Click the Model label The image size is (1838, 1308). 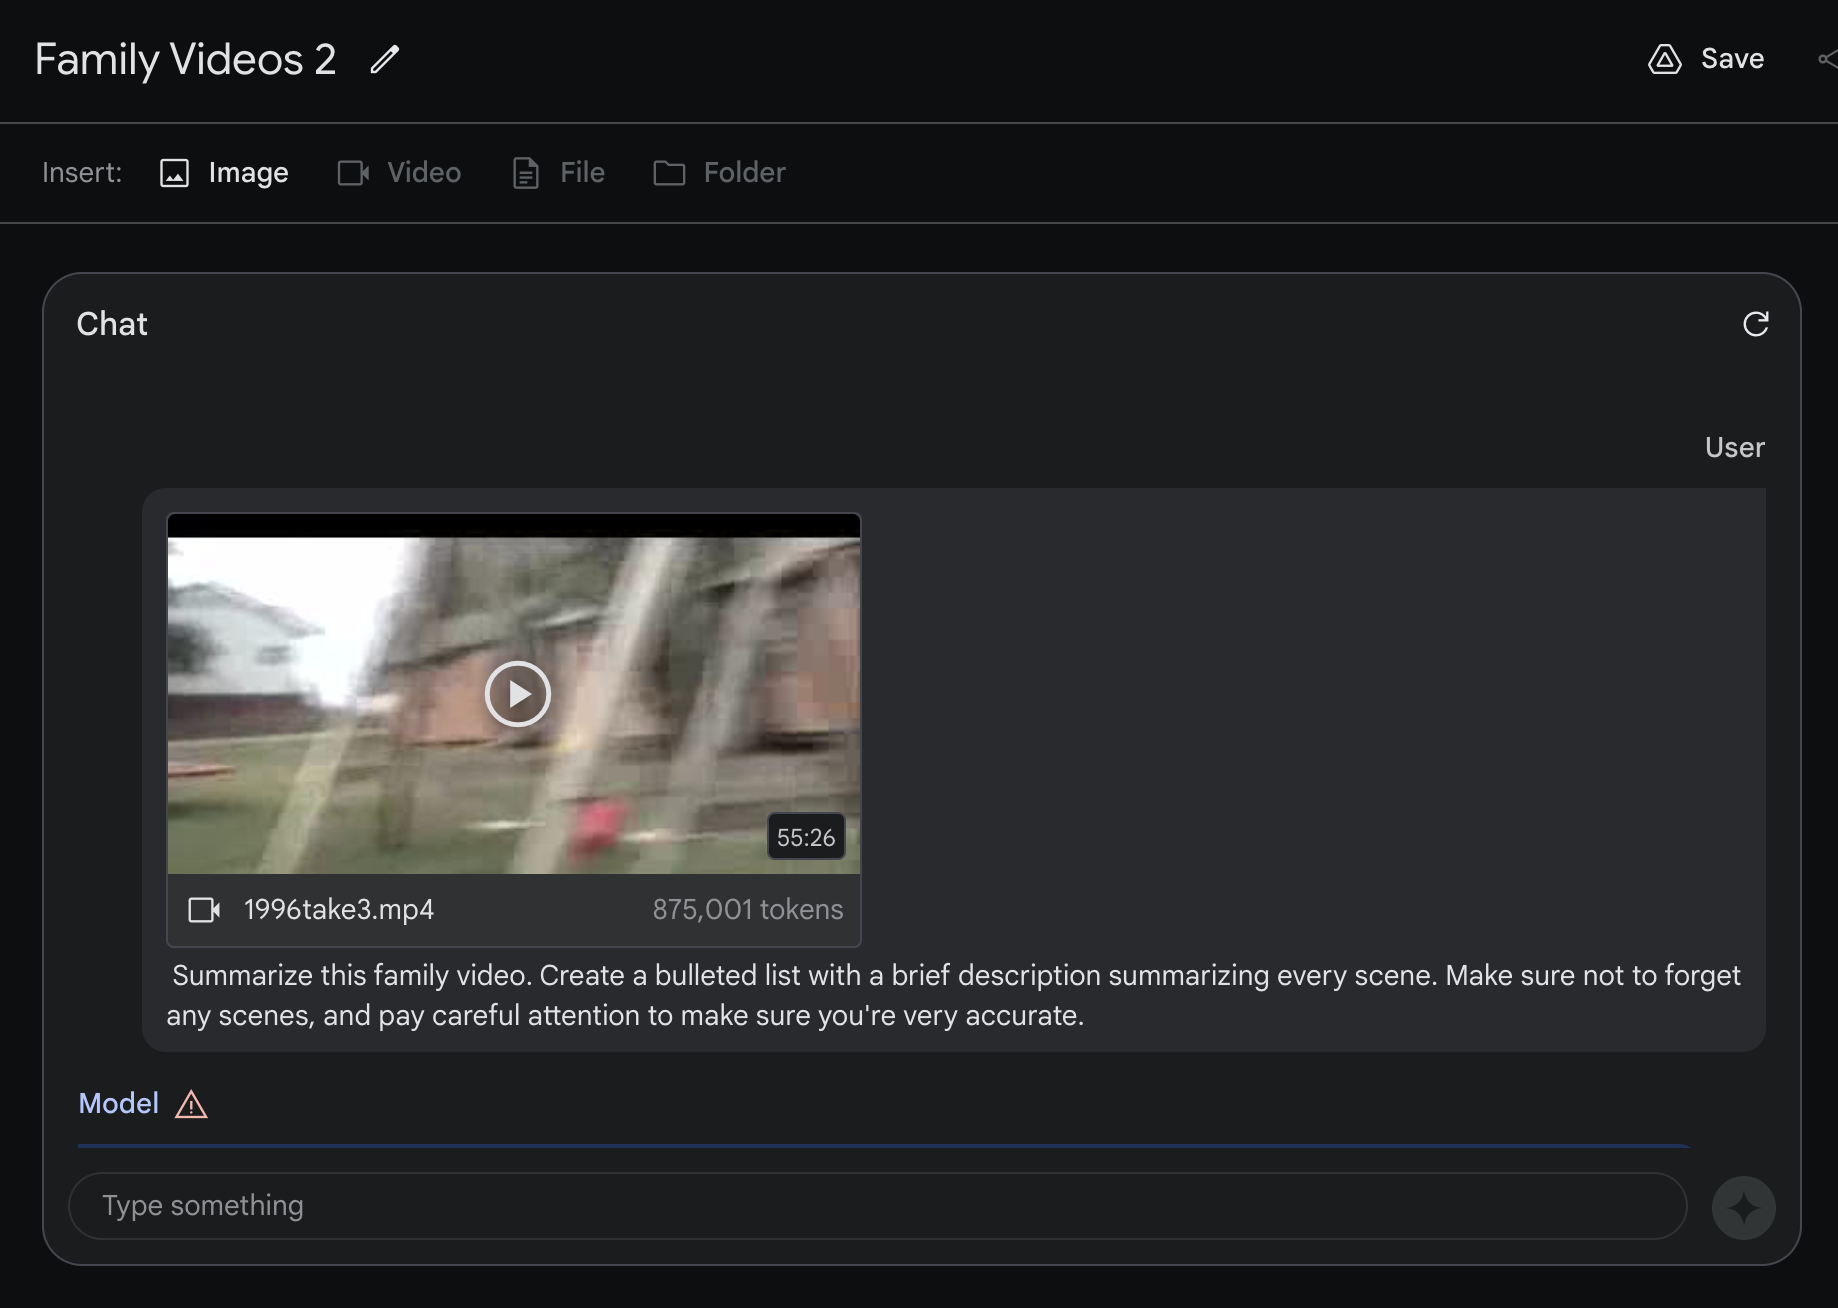[118, 1104]
